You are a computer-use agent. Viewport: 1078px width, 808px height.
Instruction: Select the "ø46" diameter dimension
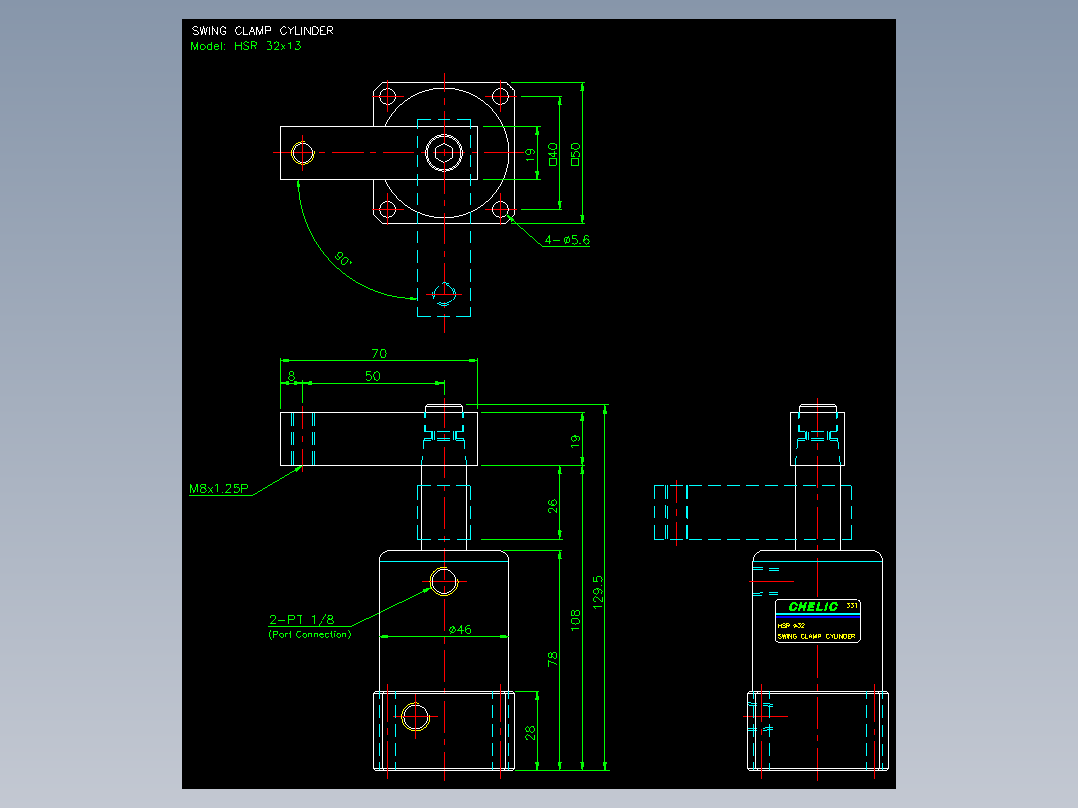(x=460, y=629)
